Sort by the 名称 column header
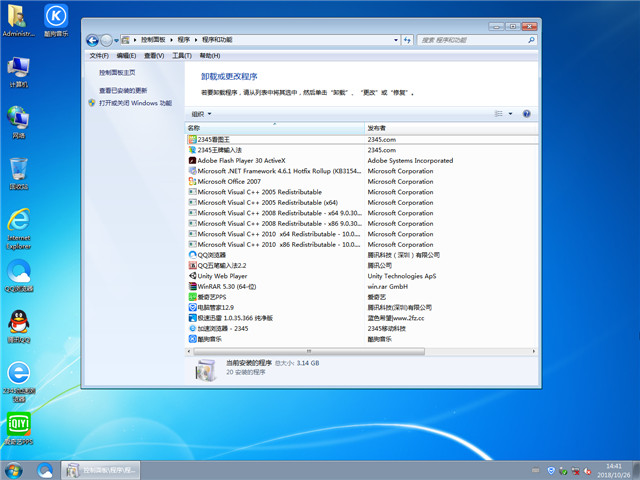Viewport: 640px width, 480px height. [275, 128]
